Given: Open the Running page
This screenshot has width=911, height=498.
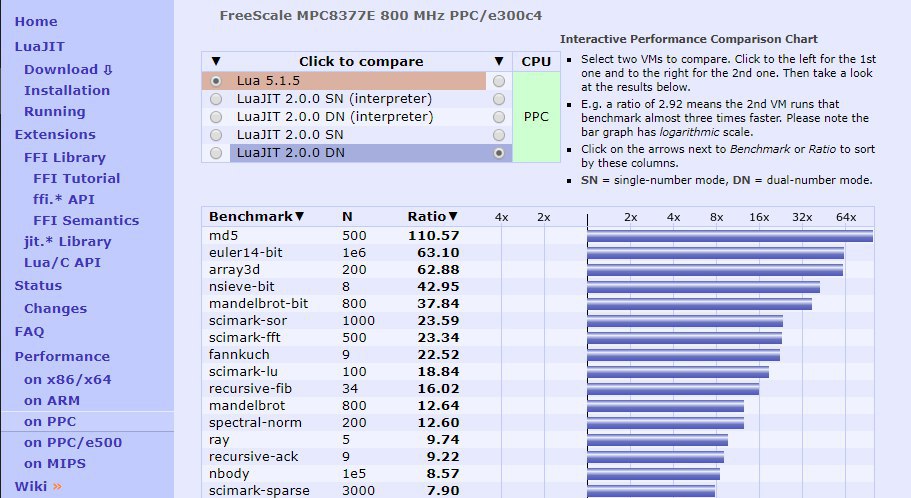Looking at the screenshot, I should coord(55,112).
